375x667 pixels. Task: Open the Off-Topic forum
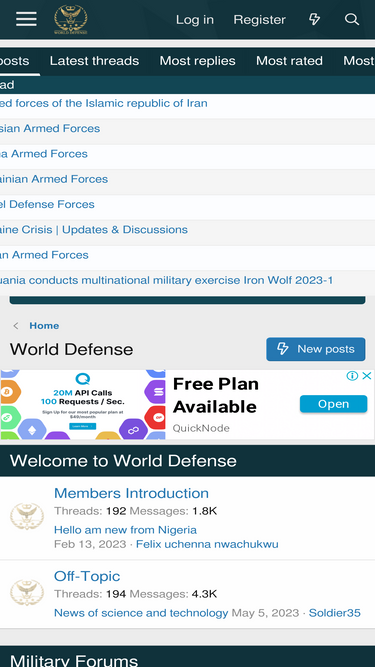tap(87, 576)
